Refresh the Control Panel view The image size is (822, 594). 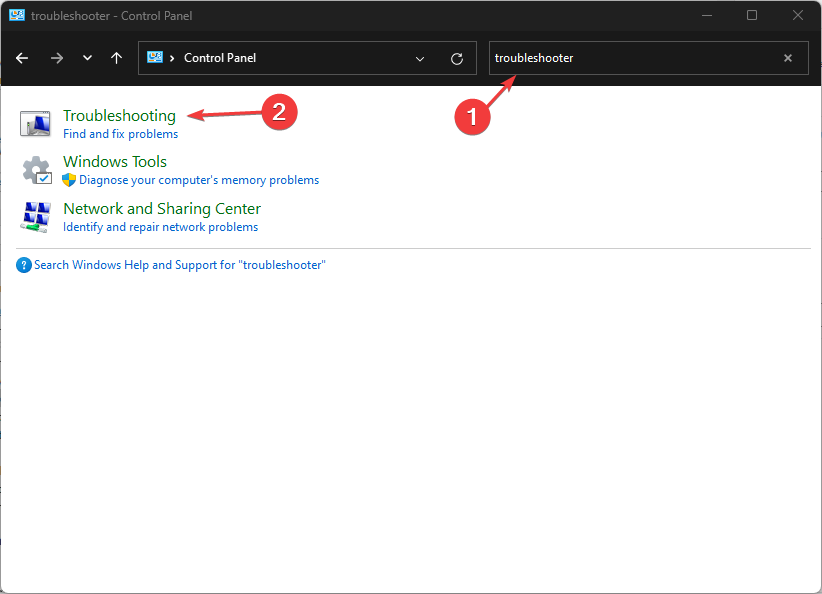point(457,59)
